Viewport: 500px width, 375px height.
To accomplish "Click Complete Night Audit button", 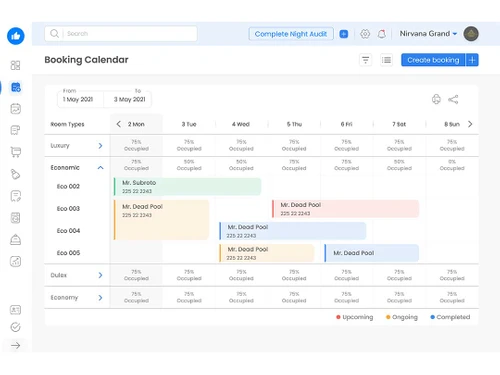I will click(x=291, y=34).
